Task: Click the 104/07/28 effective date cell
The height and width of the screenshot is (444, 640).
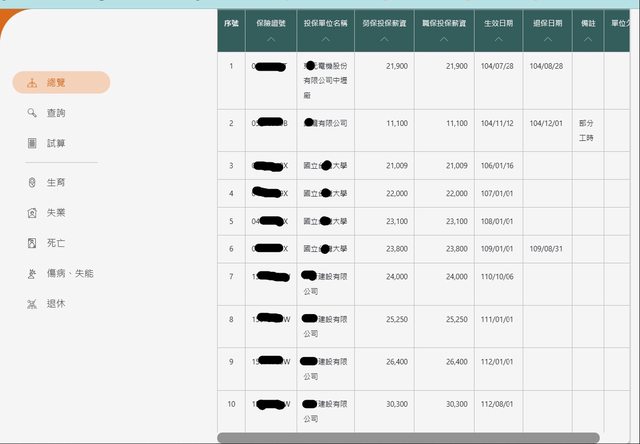Action: tap(497, 66)
